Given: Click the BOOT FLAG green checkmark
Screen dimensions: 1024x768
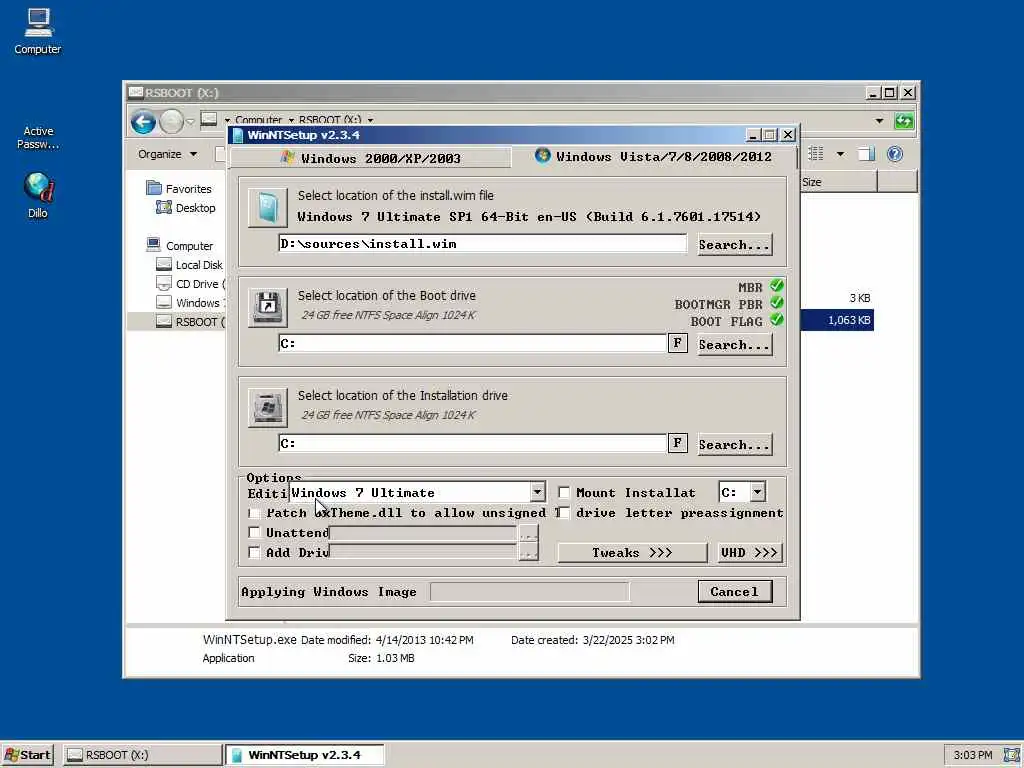Looking at the screenshot, I should (x=776, y=320).
